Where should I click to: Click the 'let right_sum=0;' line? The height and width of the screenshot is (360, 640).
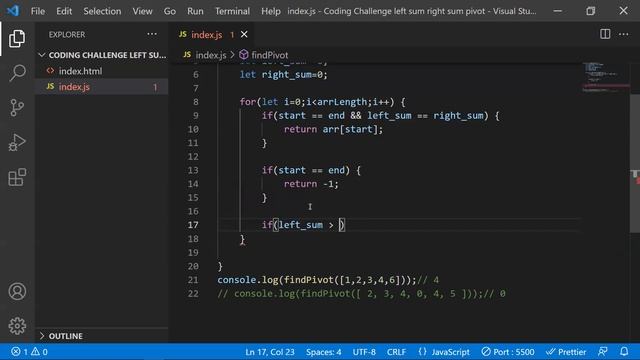(283, 74)
